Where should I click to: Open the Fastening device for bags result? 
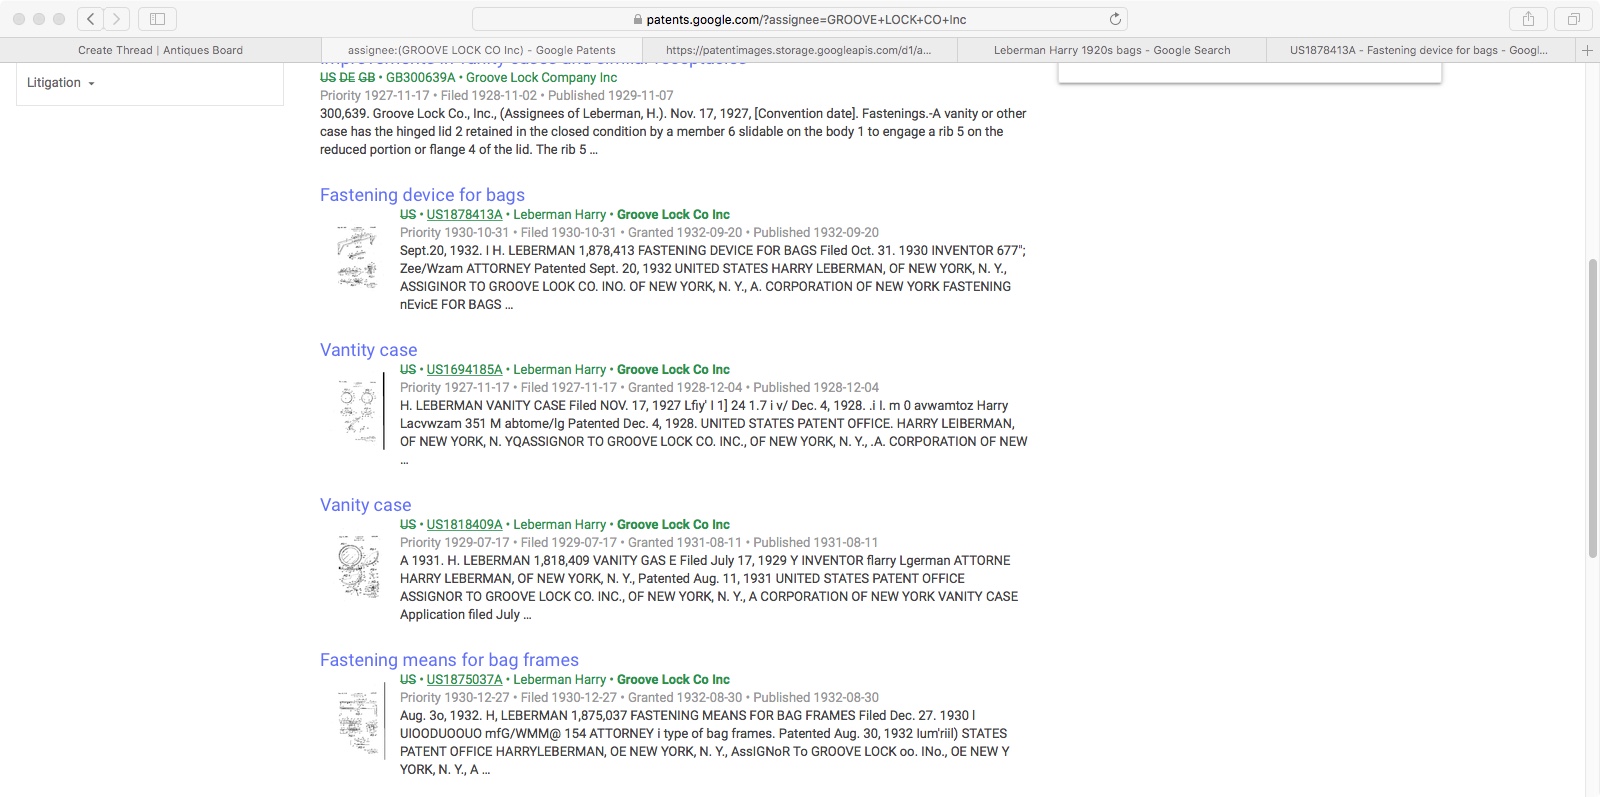(x=422, y=195)
